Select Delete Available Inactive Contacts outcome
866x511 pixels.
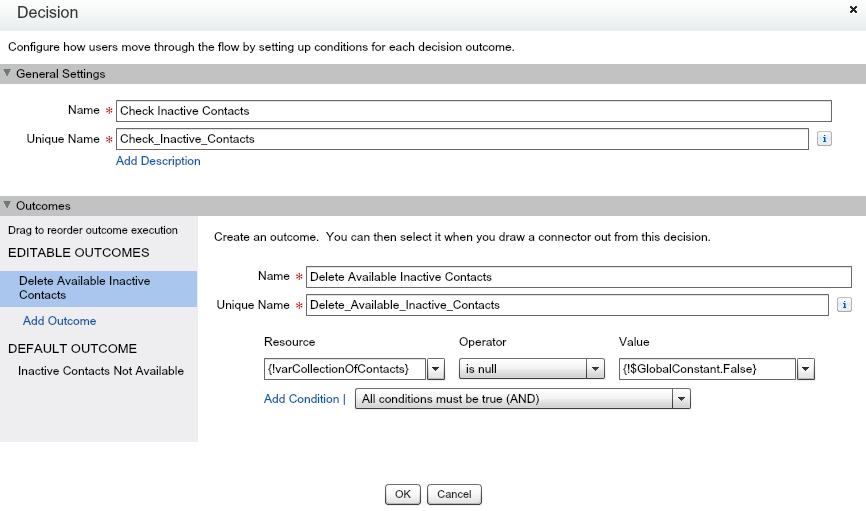tap(98, 288)
